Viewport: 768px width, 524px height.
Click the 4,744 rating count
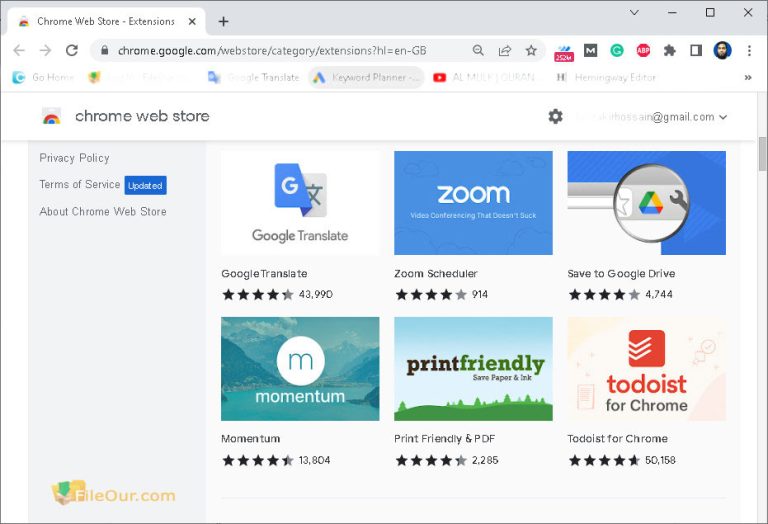click(659, 294)
